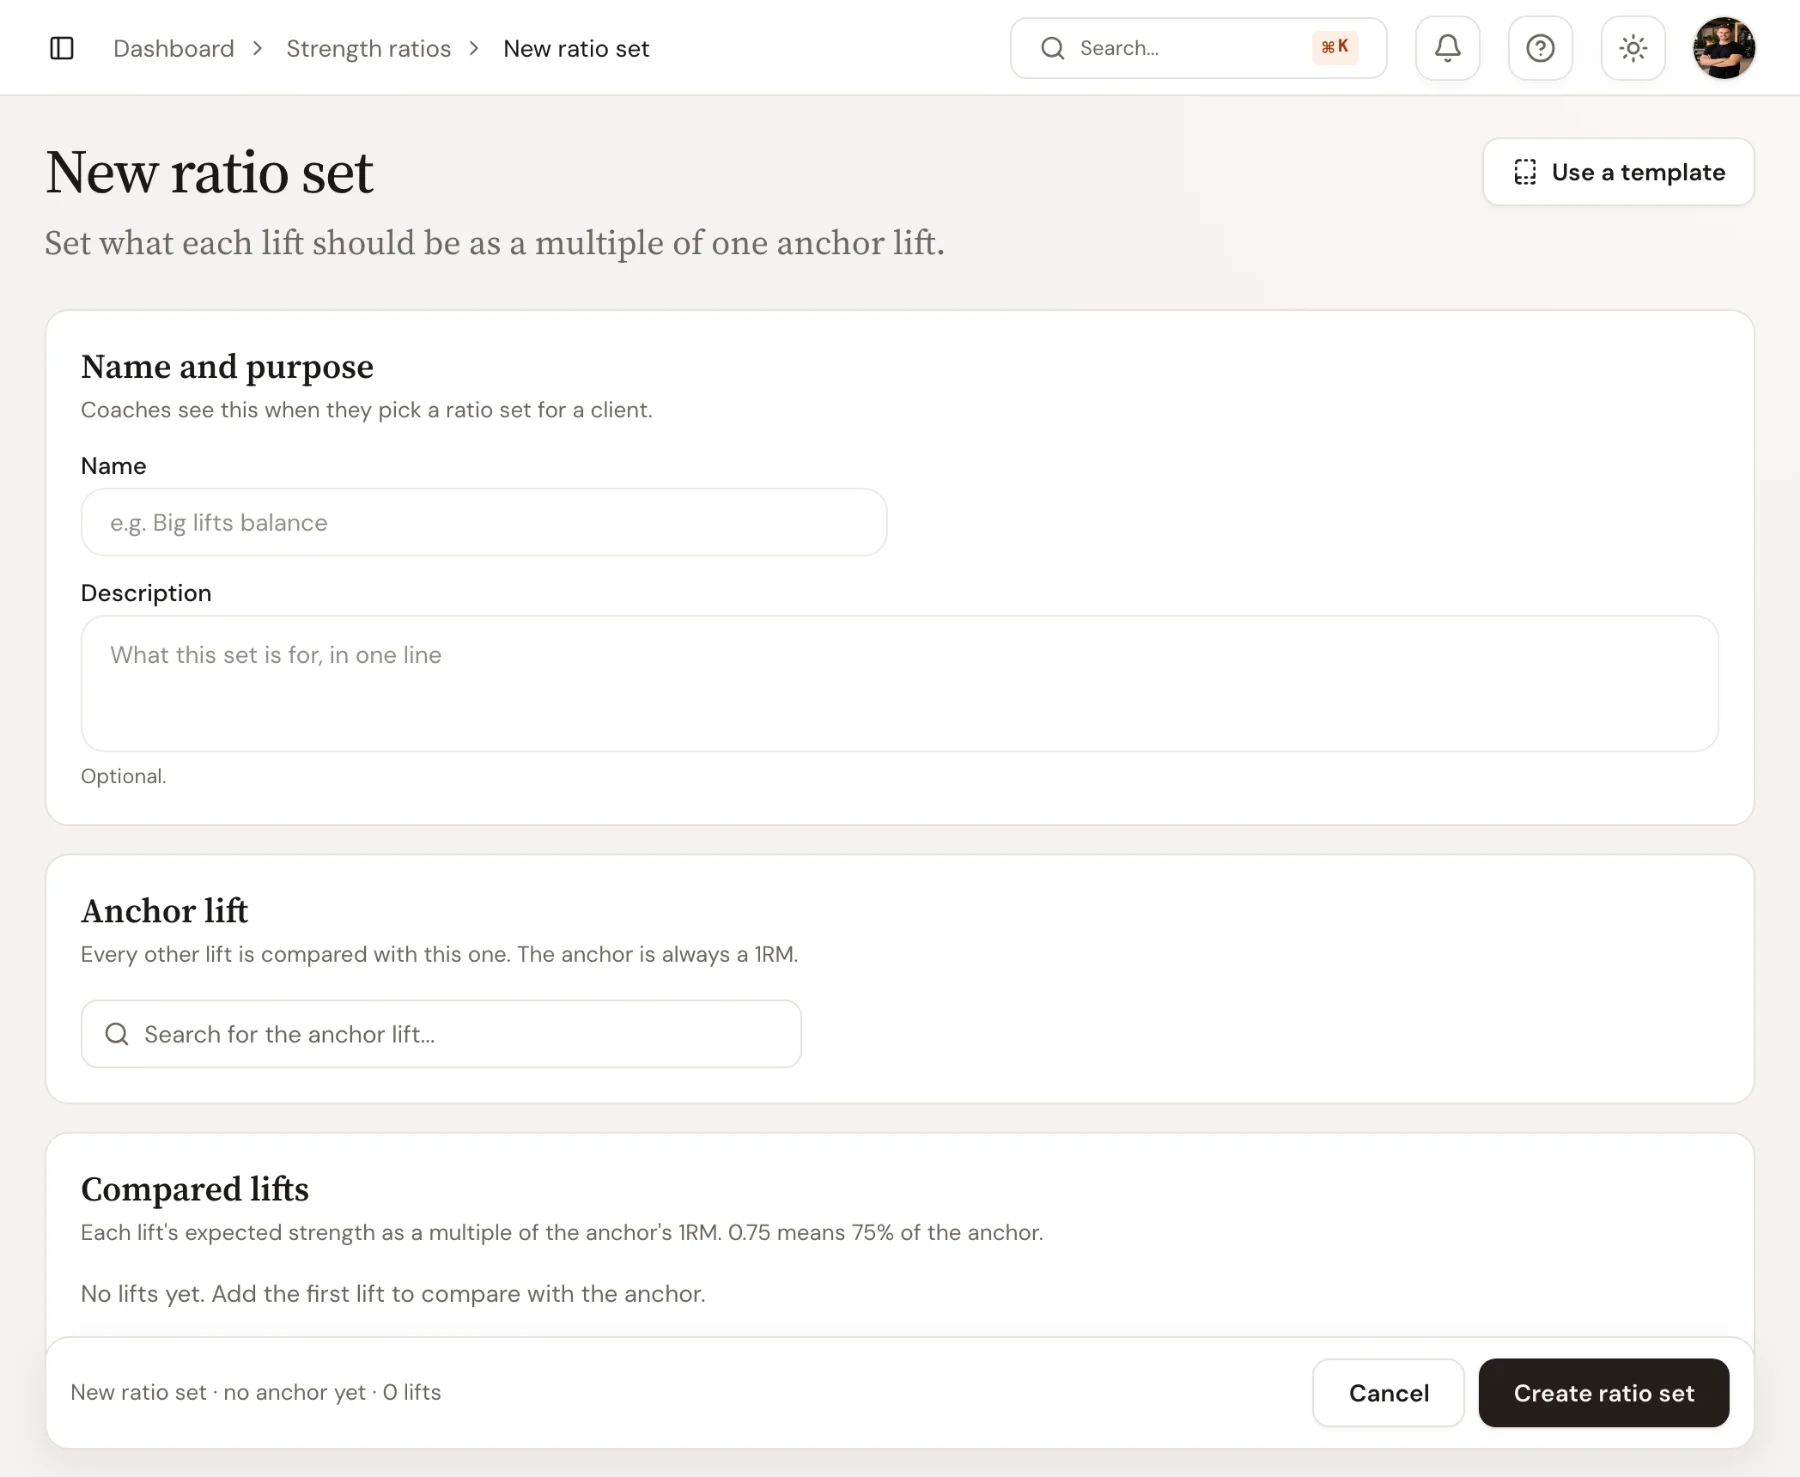Open the notifications bell
The image size is (1800, 1477).
[x=1447, y=48]
